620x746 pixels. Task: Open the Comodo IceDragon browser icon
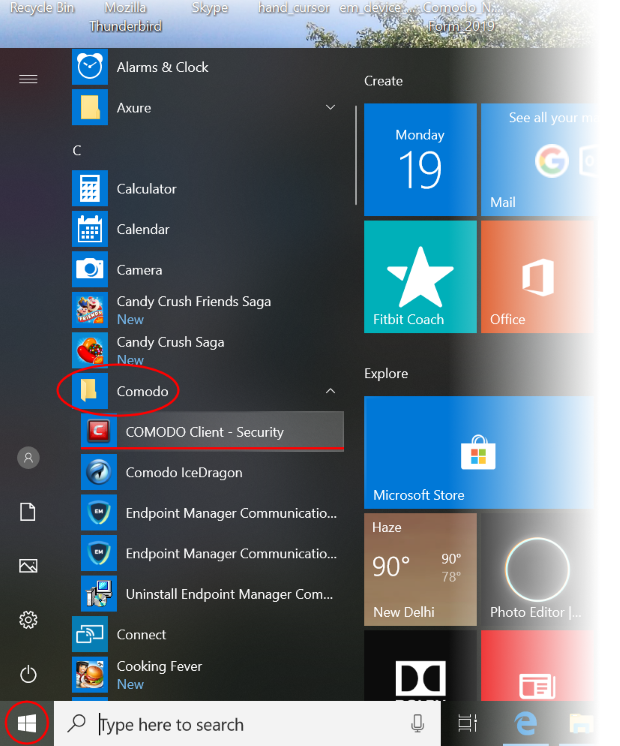tap(99, 472)
